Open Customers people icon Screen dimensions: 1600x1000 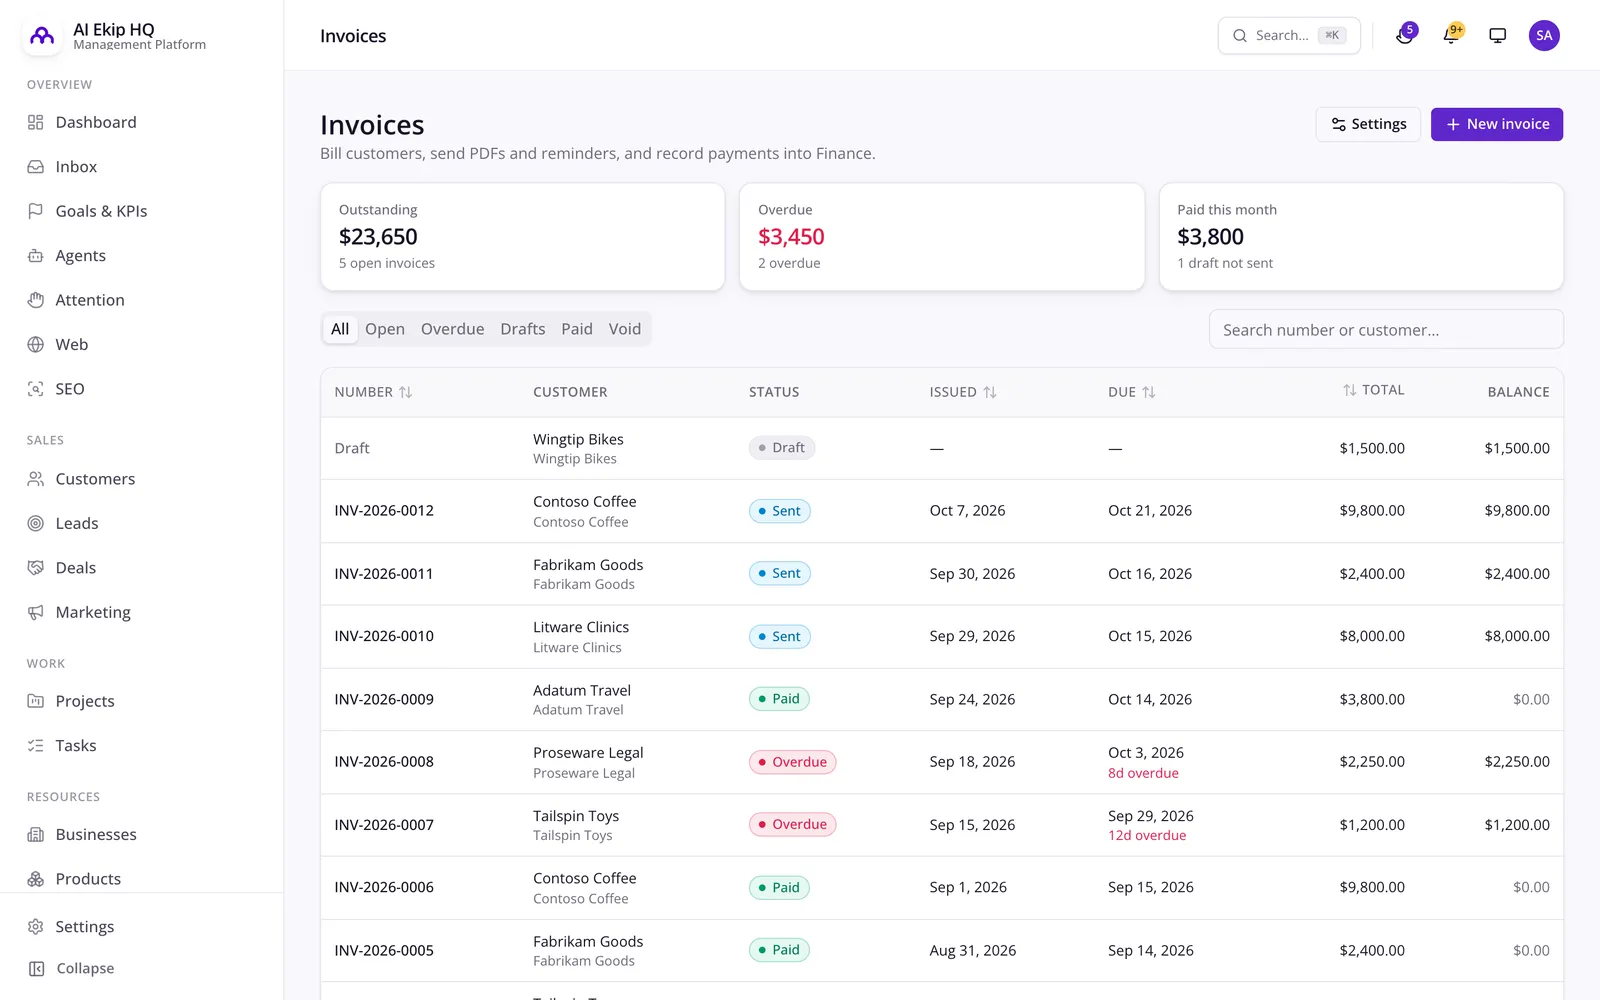36,479
